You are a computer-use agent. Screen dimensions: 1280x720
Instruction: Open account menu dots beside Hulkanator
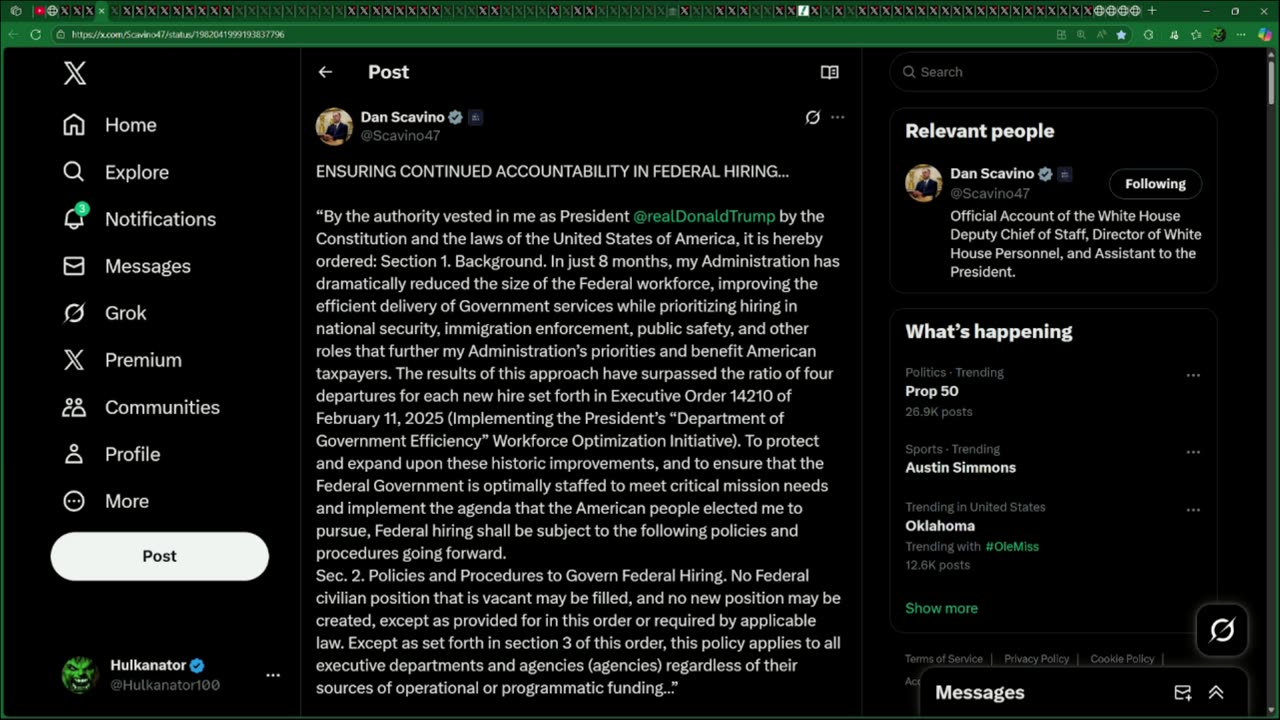click(273, 675)
